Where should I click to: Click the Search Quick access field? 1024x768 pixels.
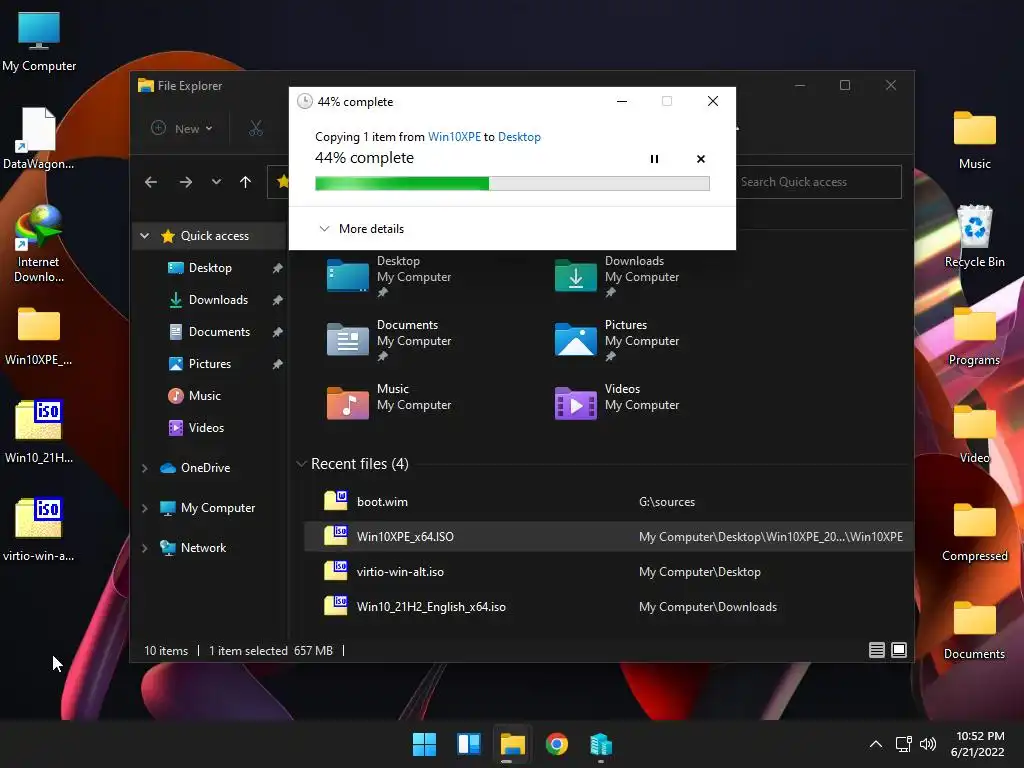click(819, 182)
